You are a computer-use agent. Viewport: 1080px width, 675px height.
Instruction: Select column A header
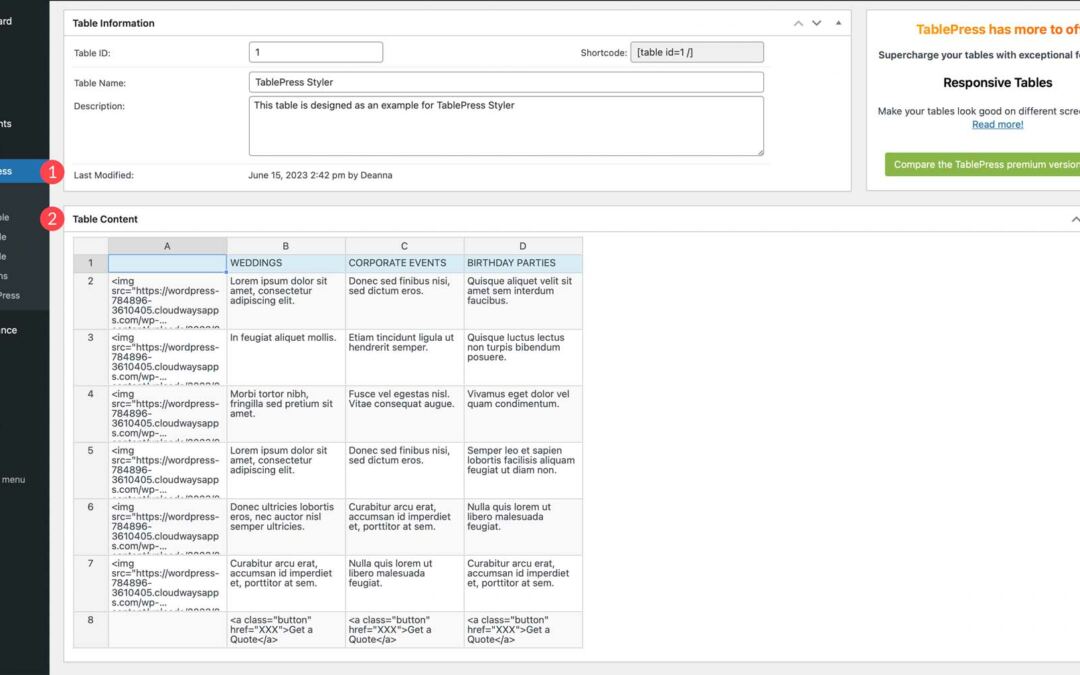pyautogui.click(x=167, y=246)
